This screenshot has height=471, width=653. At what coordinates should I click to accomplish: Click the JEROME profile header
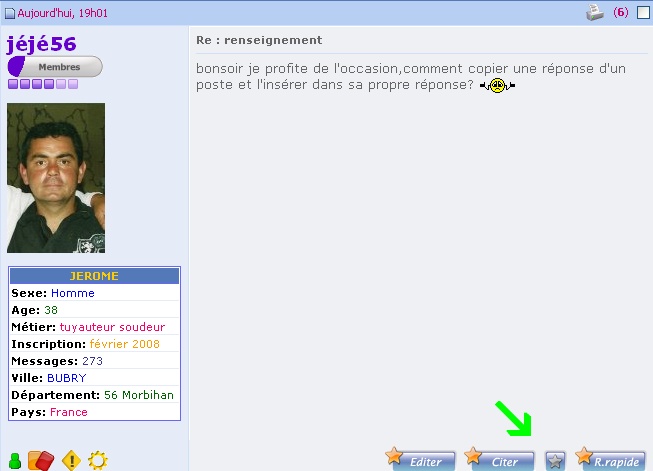pyautogui.click(x=94, y=276)
